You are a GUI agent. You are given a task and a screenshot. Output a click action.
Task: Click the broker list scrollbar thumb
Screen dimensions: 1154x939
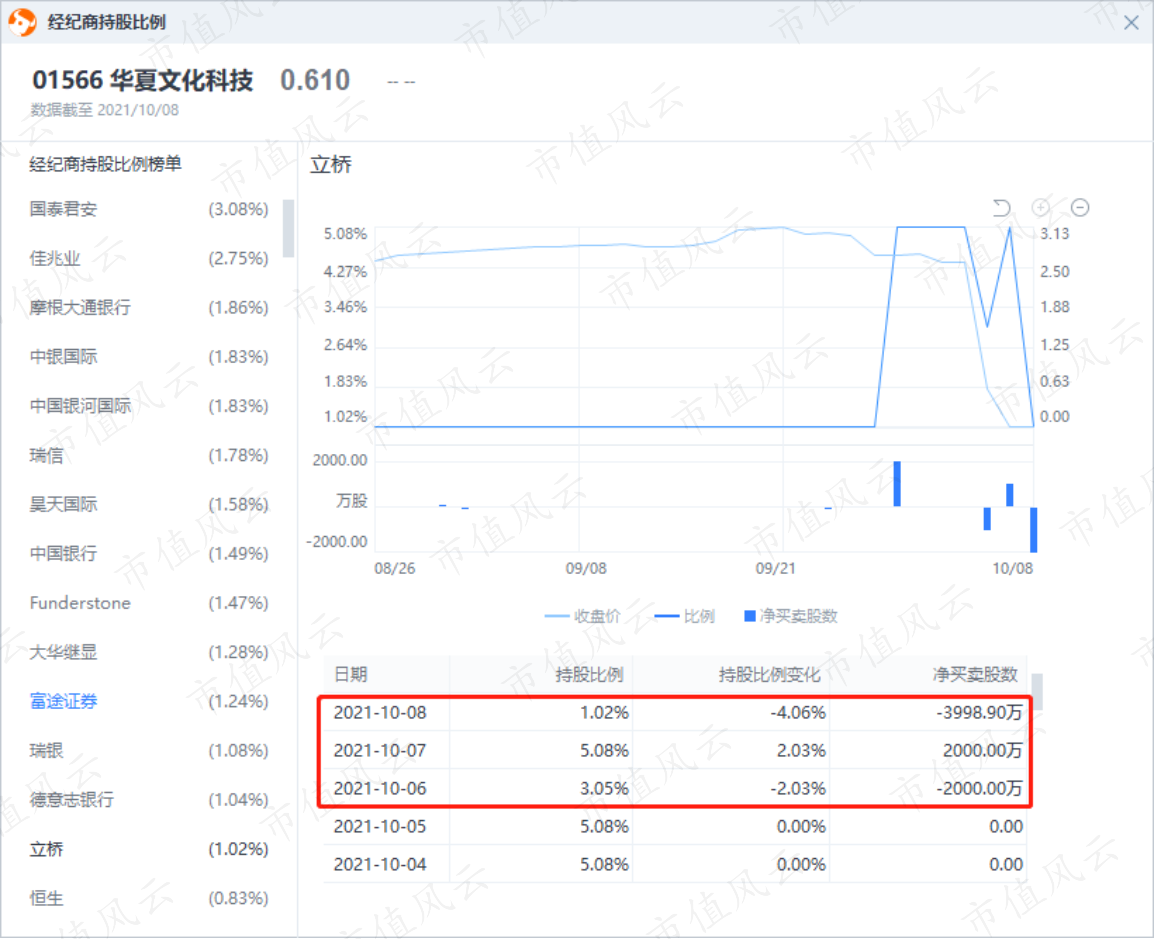click(288, 228)
